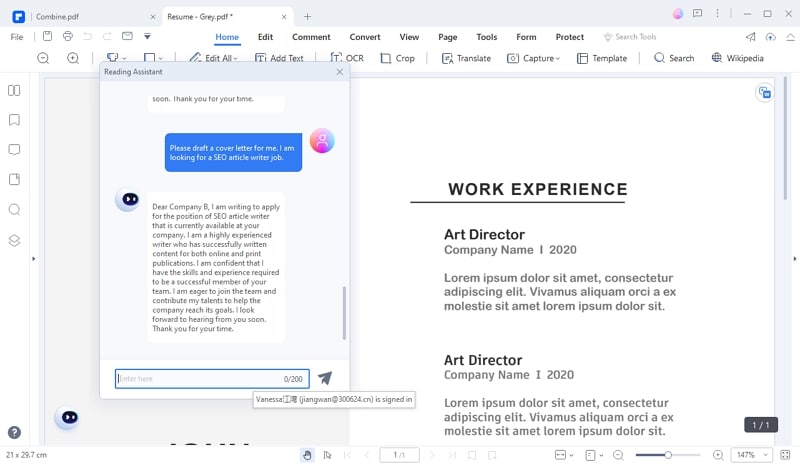Open the attachments sidebar panel
Image resolution: width=800 pixels, height=465 pixels.
(14, 179)
